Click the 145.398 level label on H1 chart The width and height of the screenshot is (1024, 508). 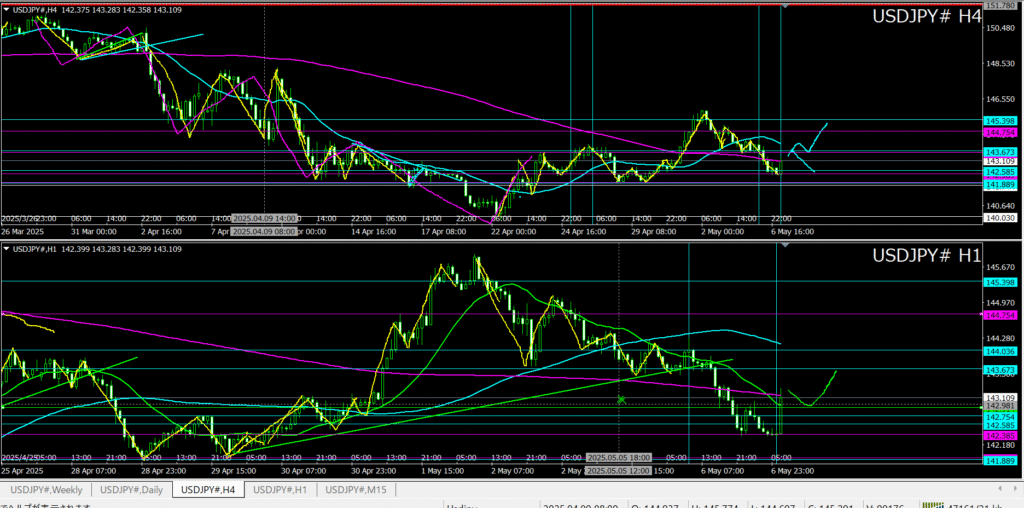[1000, 282]
